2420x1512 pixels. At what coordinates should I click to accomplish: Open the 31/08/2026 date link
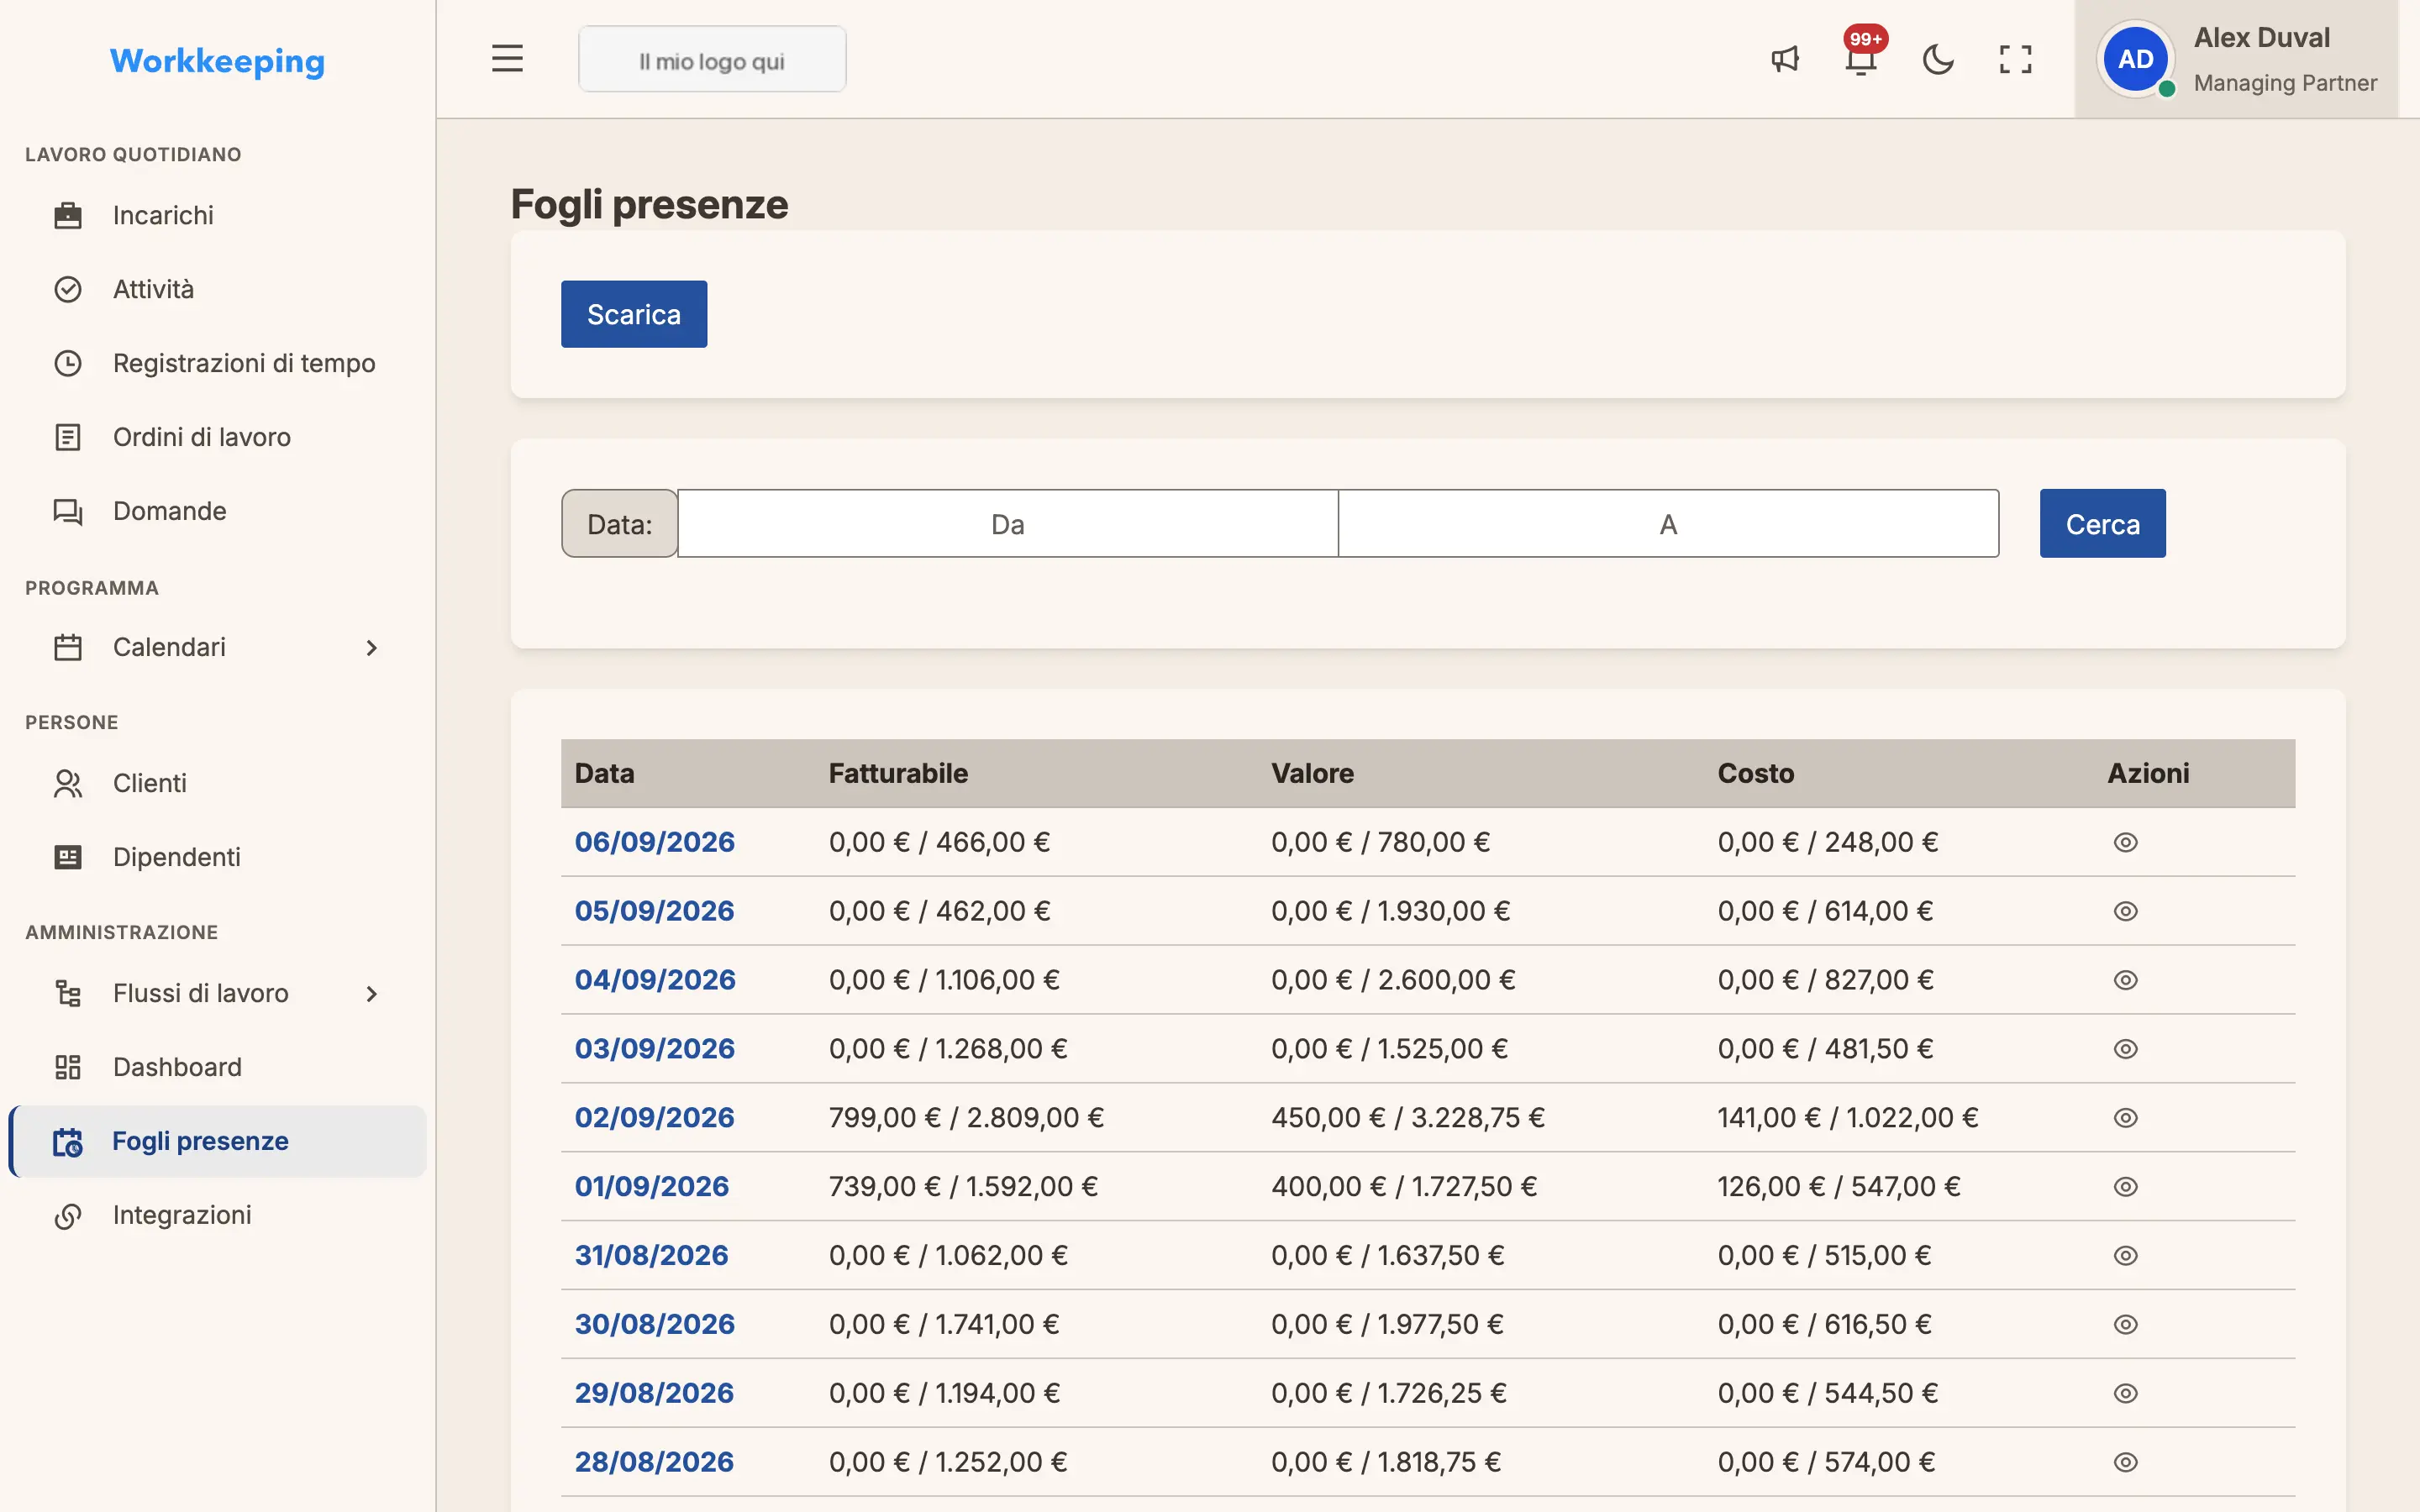(x=652, y=1255)
